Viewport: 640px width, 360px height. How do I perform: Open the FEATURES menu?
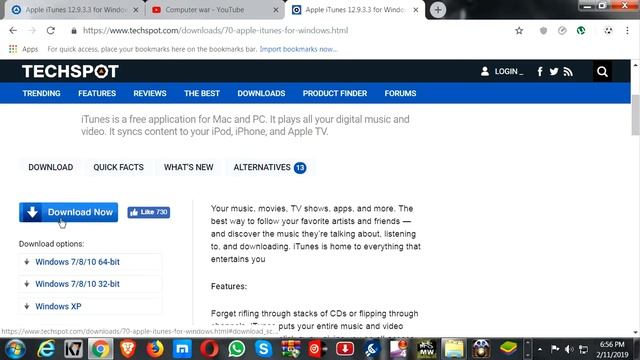tap(97, 93)
